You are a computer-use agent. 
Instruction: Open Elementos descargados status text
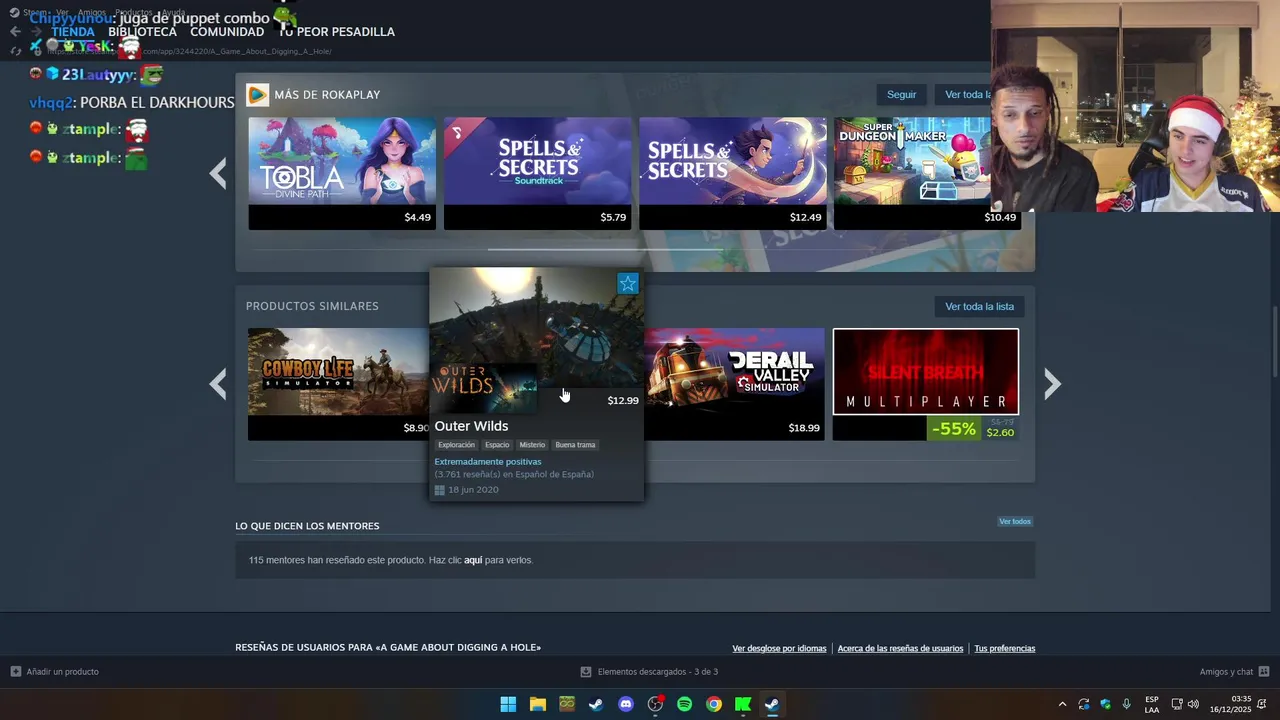click(658, 671)
